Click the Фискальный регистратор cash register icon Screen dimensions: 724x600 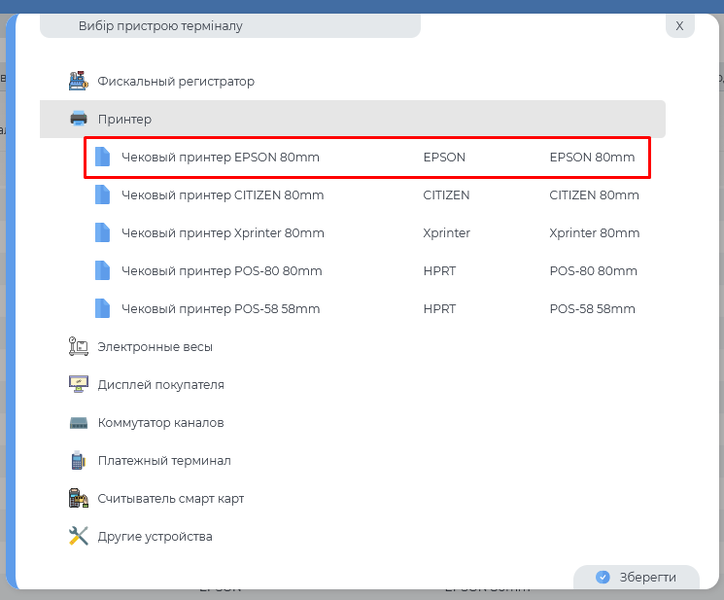tap(79, 81)
